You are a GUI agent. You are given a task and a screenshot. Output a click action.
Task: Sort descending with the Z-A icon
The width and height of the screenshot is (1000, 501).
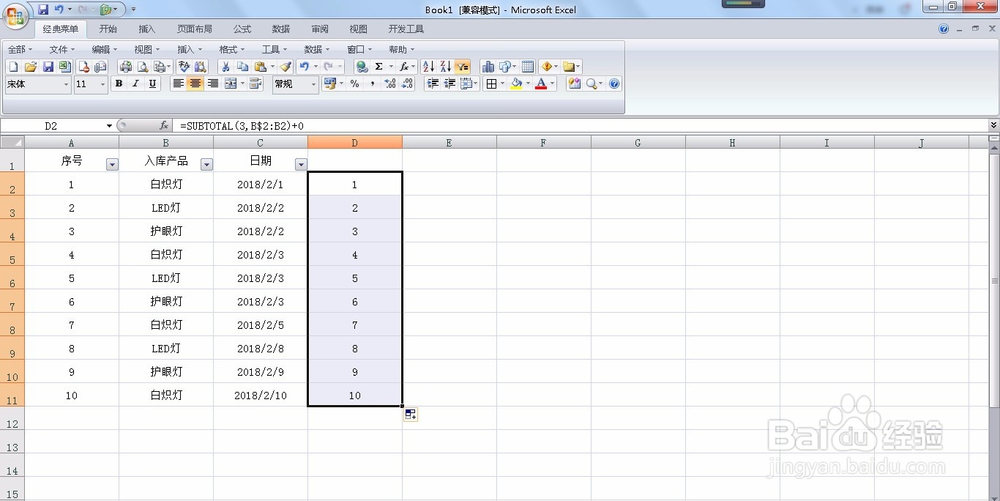pyautogui.click(x=445, y=66)
